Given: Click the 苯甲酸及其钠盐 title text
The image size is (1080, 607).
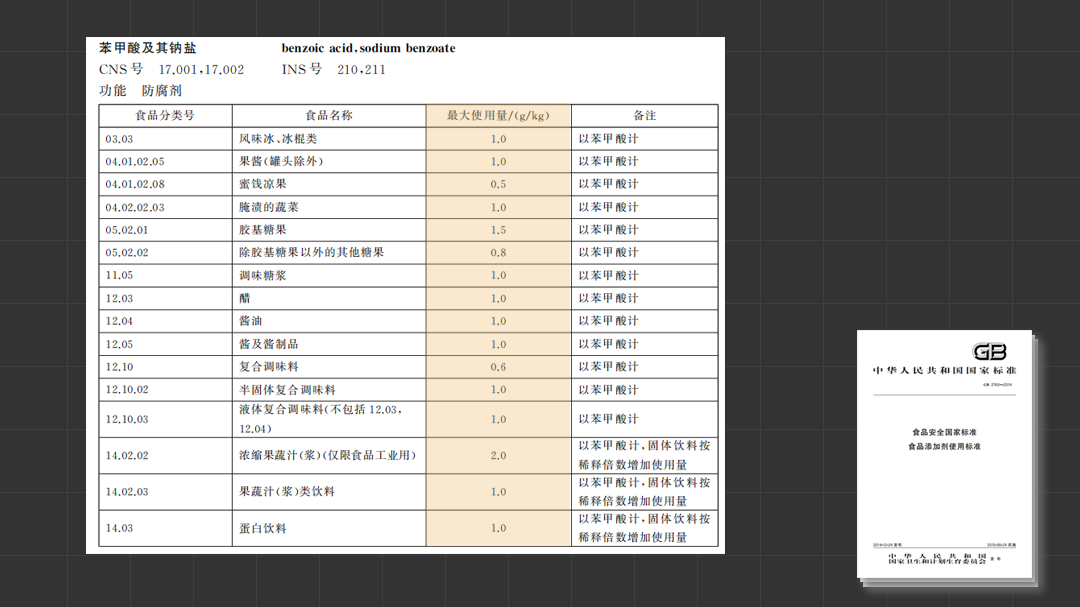Looking at the screenshot, I should [x=147, y=48].
